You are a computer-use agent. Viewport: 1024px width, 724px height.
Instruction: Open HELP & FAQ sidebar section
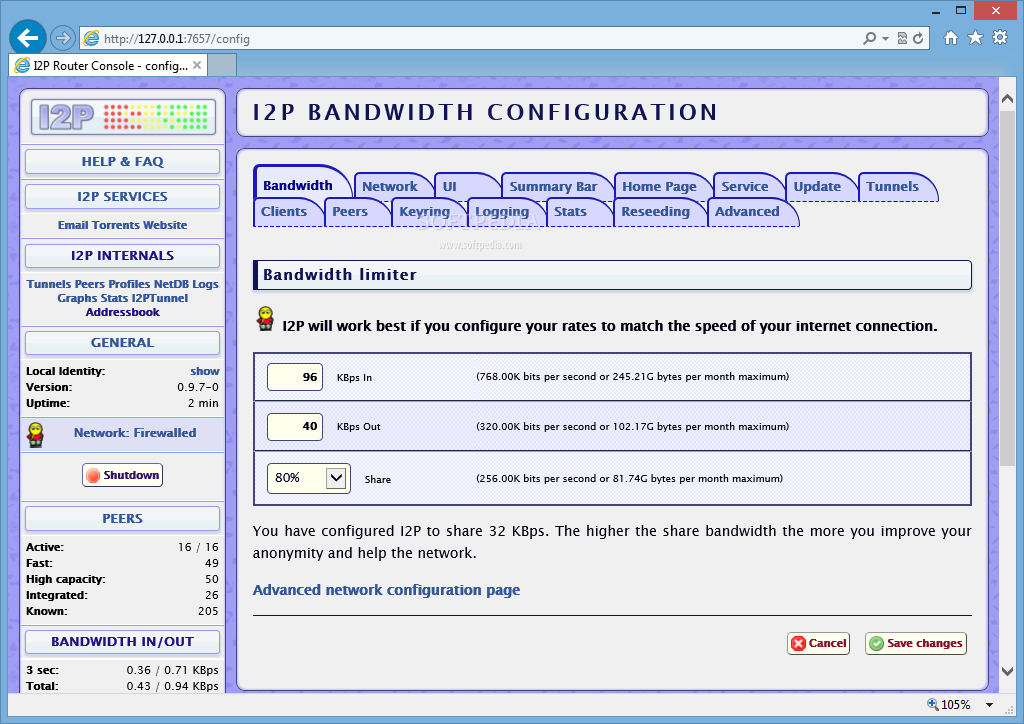(x=123, y=162)
